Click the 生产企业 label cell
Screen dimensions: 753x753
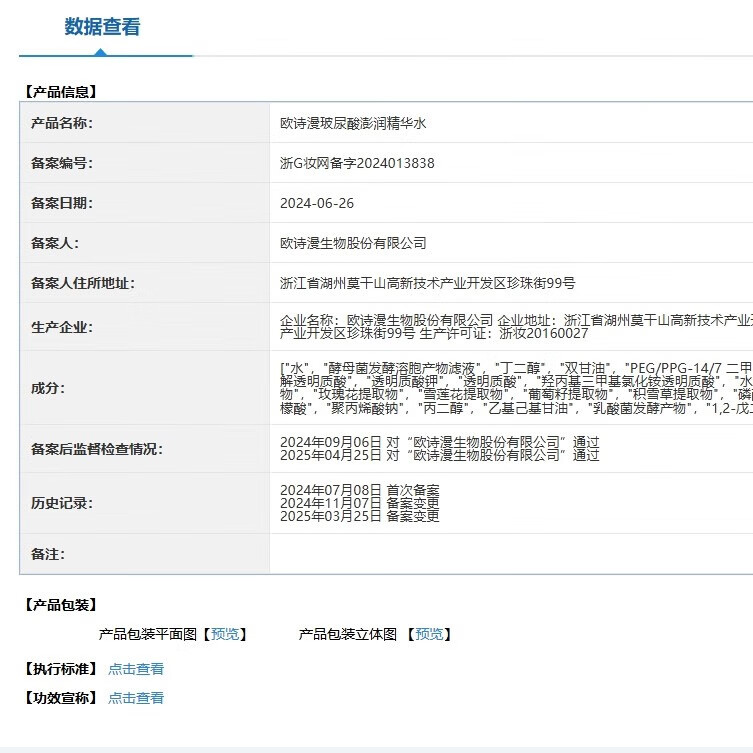point(145,327)
